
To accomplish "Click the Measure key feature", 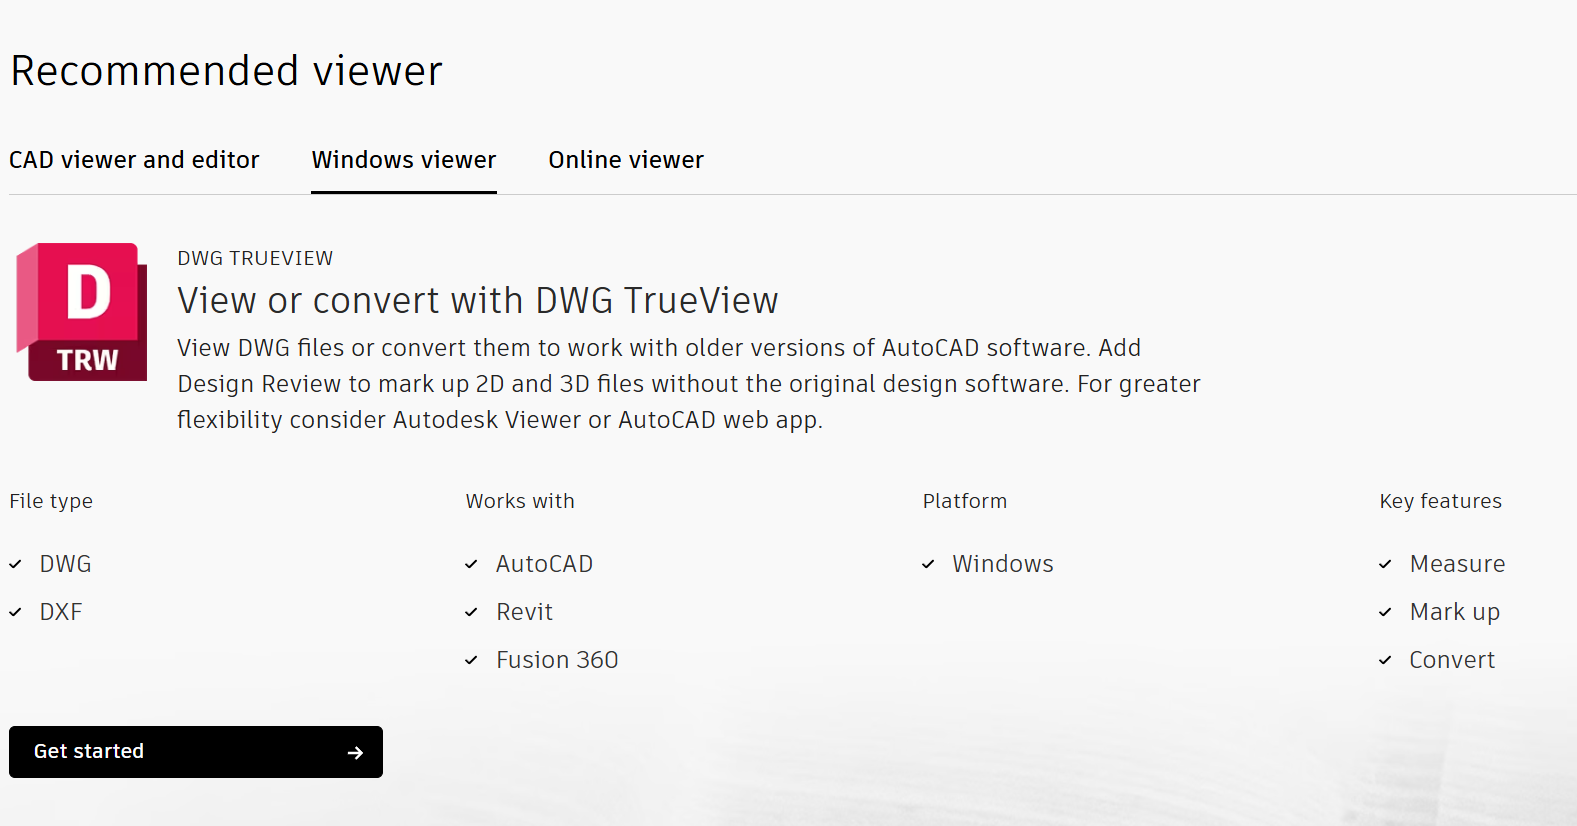I will [x=1457, y=564].
